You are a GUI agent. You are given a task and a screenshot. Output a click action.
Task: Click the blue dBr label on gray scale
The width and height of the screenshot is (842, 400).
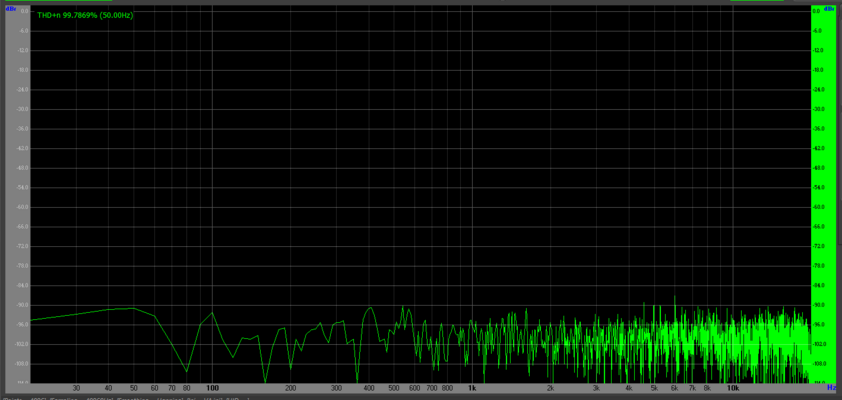(x=10, y=9)
